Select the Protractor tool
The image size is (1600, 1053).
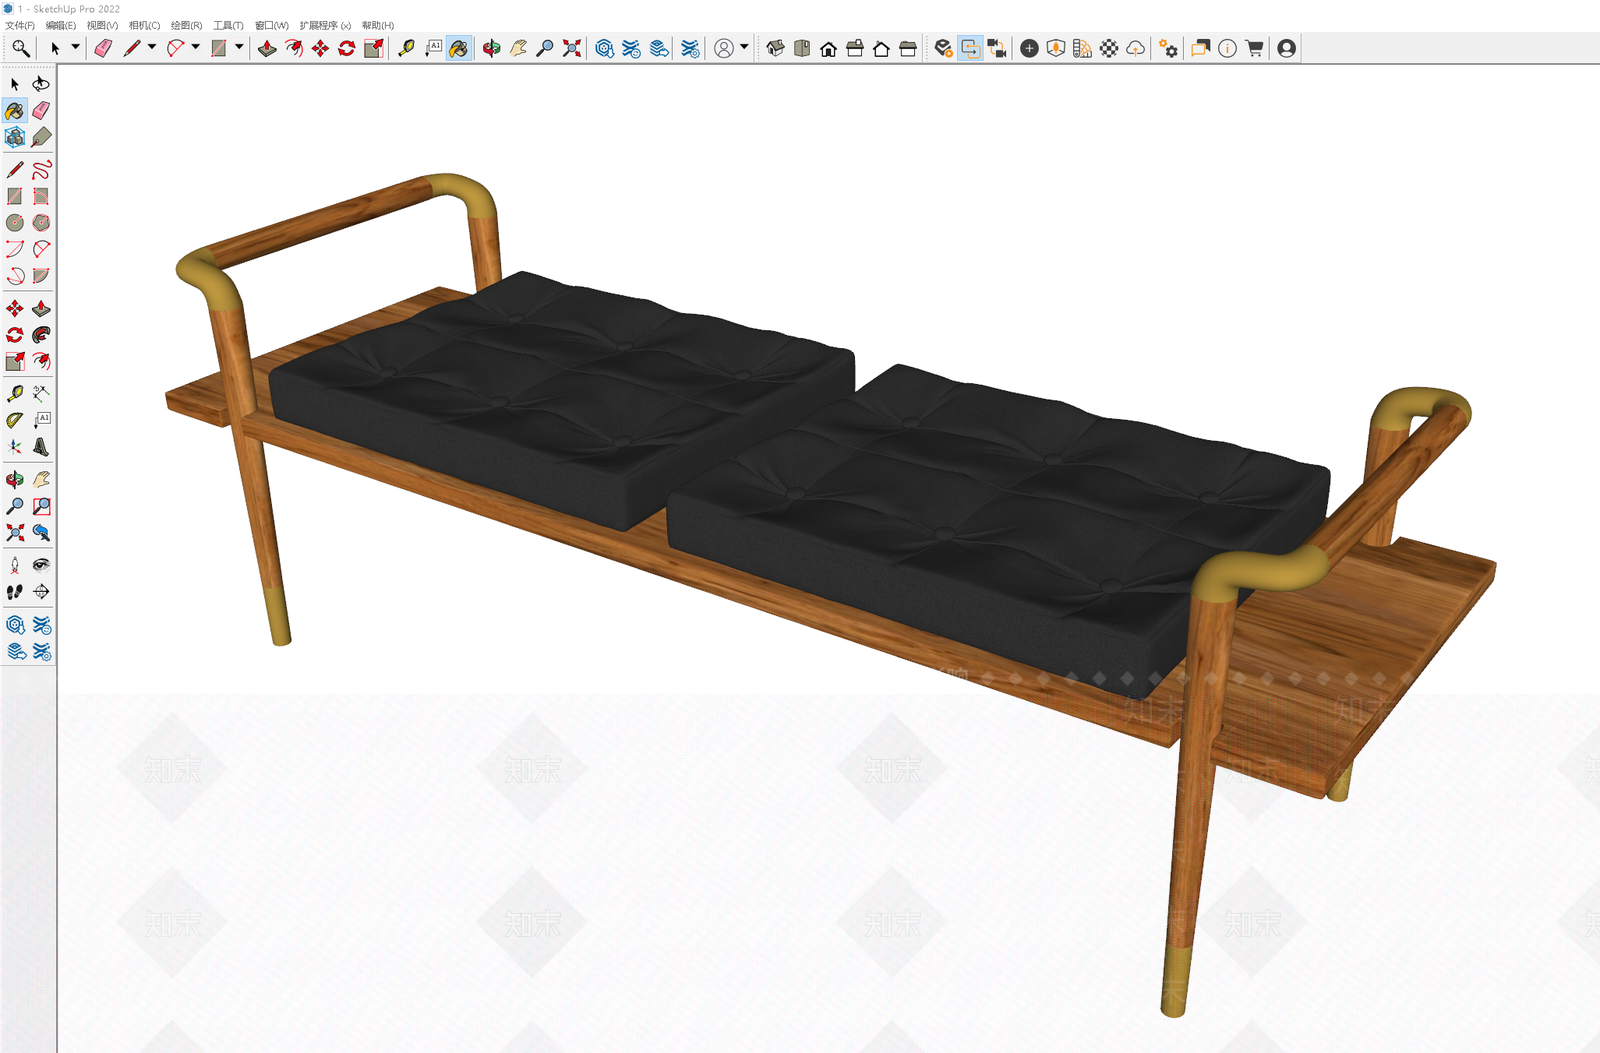[15, 420]
